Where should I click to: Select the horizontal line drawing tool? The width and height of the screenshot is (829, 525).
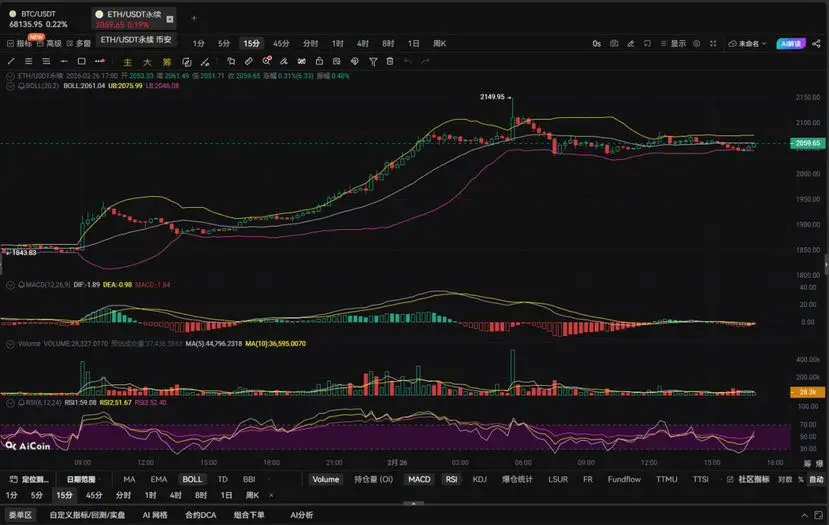point(64,61)
